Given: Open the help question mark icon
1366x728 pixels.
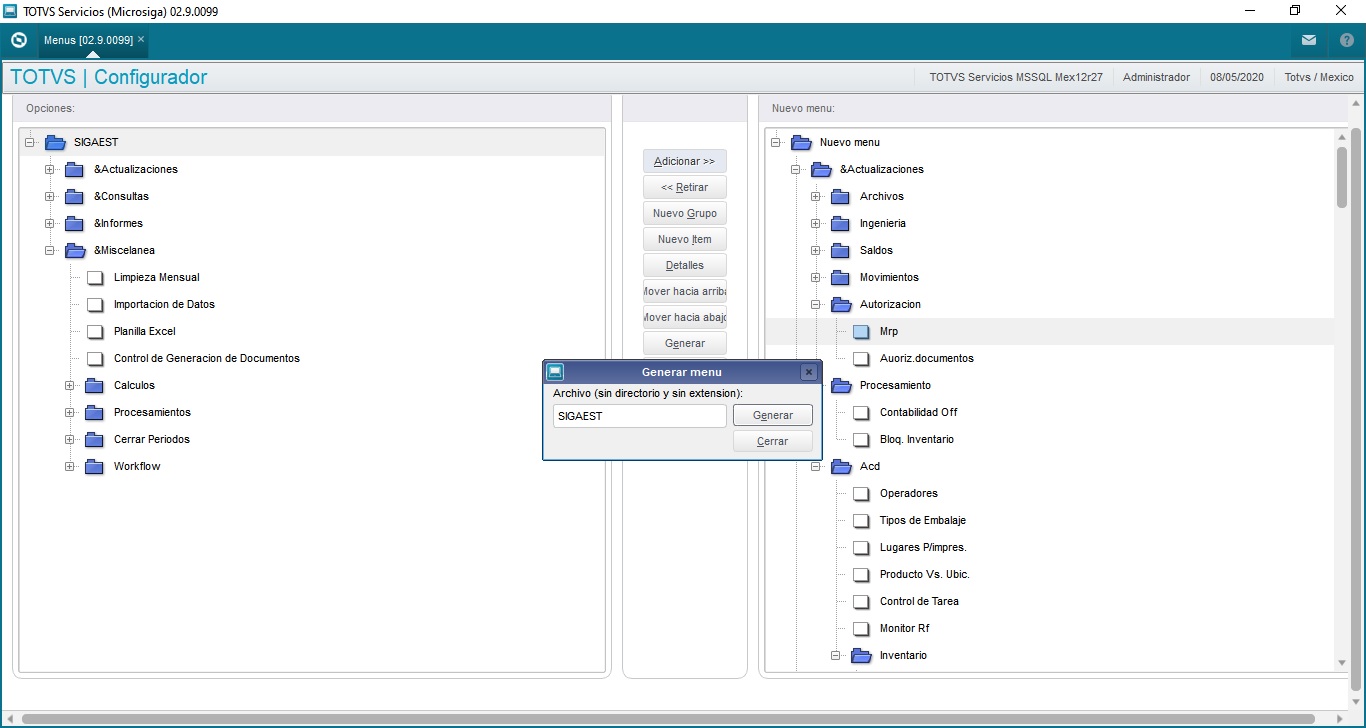Looking at the screenshot, I should (x=1346, y=40).
